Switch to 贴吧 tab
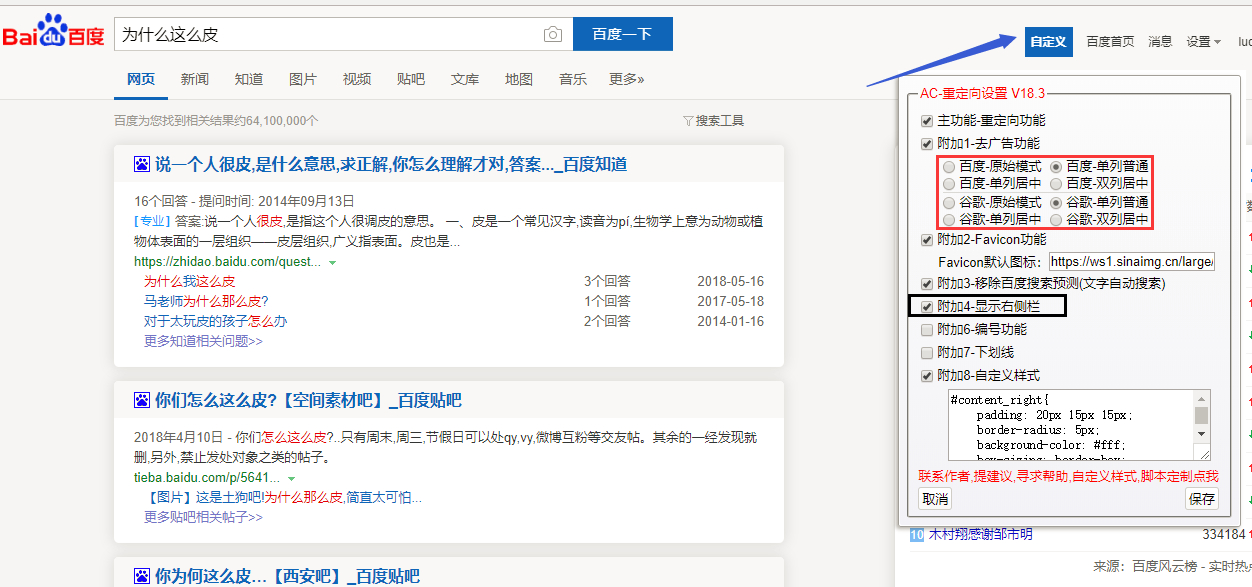Screen dimensions: 1252x587 (411, 79)
